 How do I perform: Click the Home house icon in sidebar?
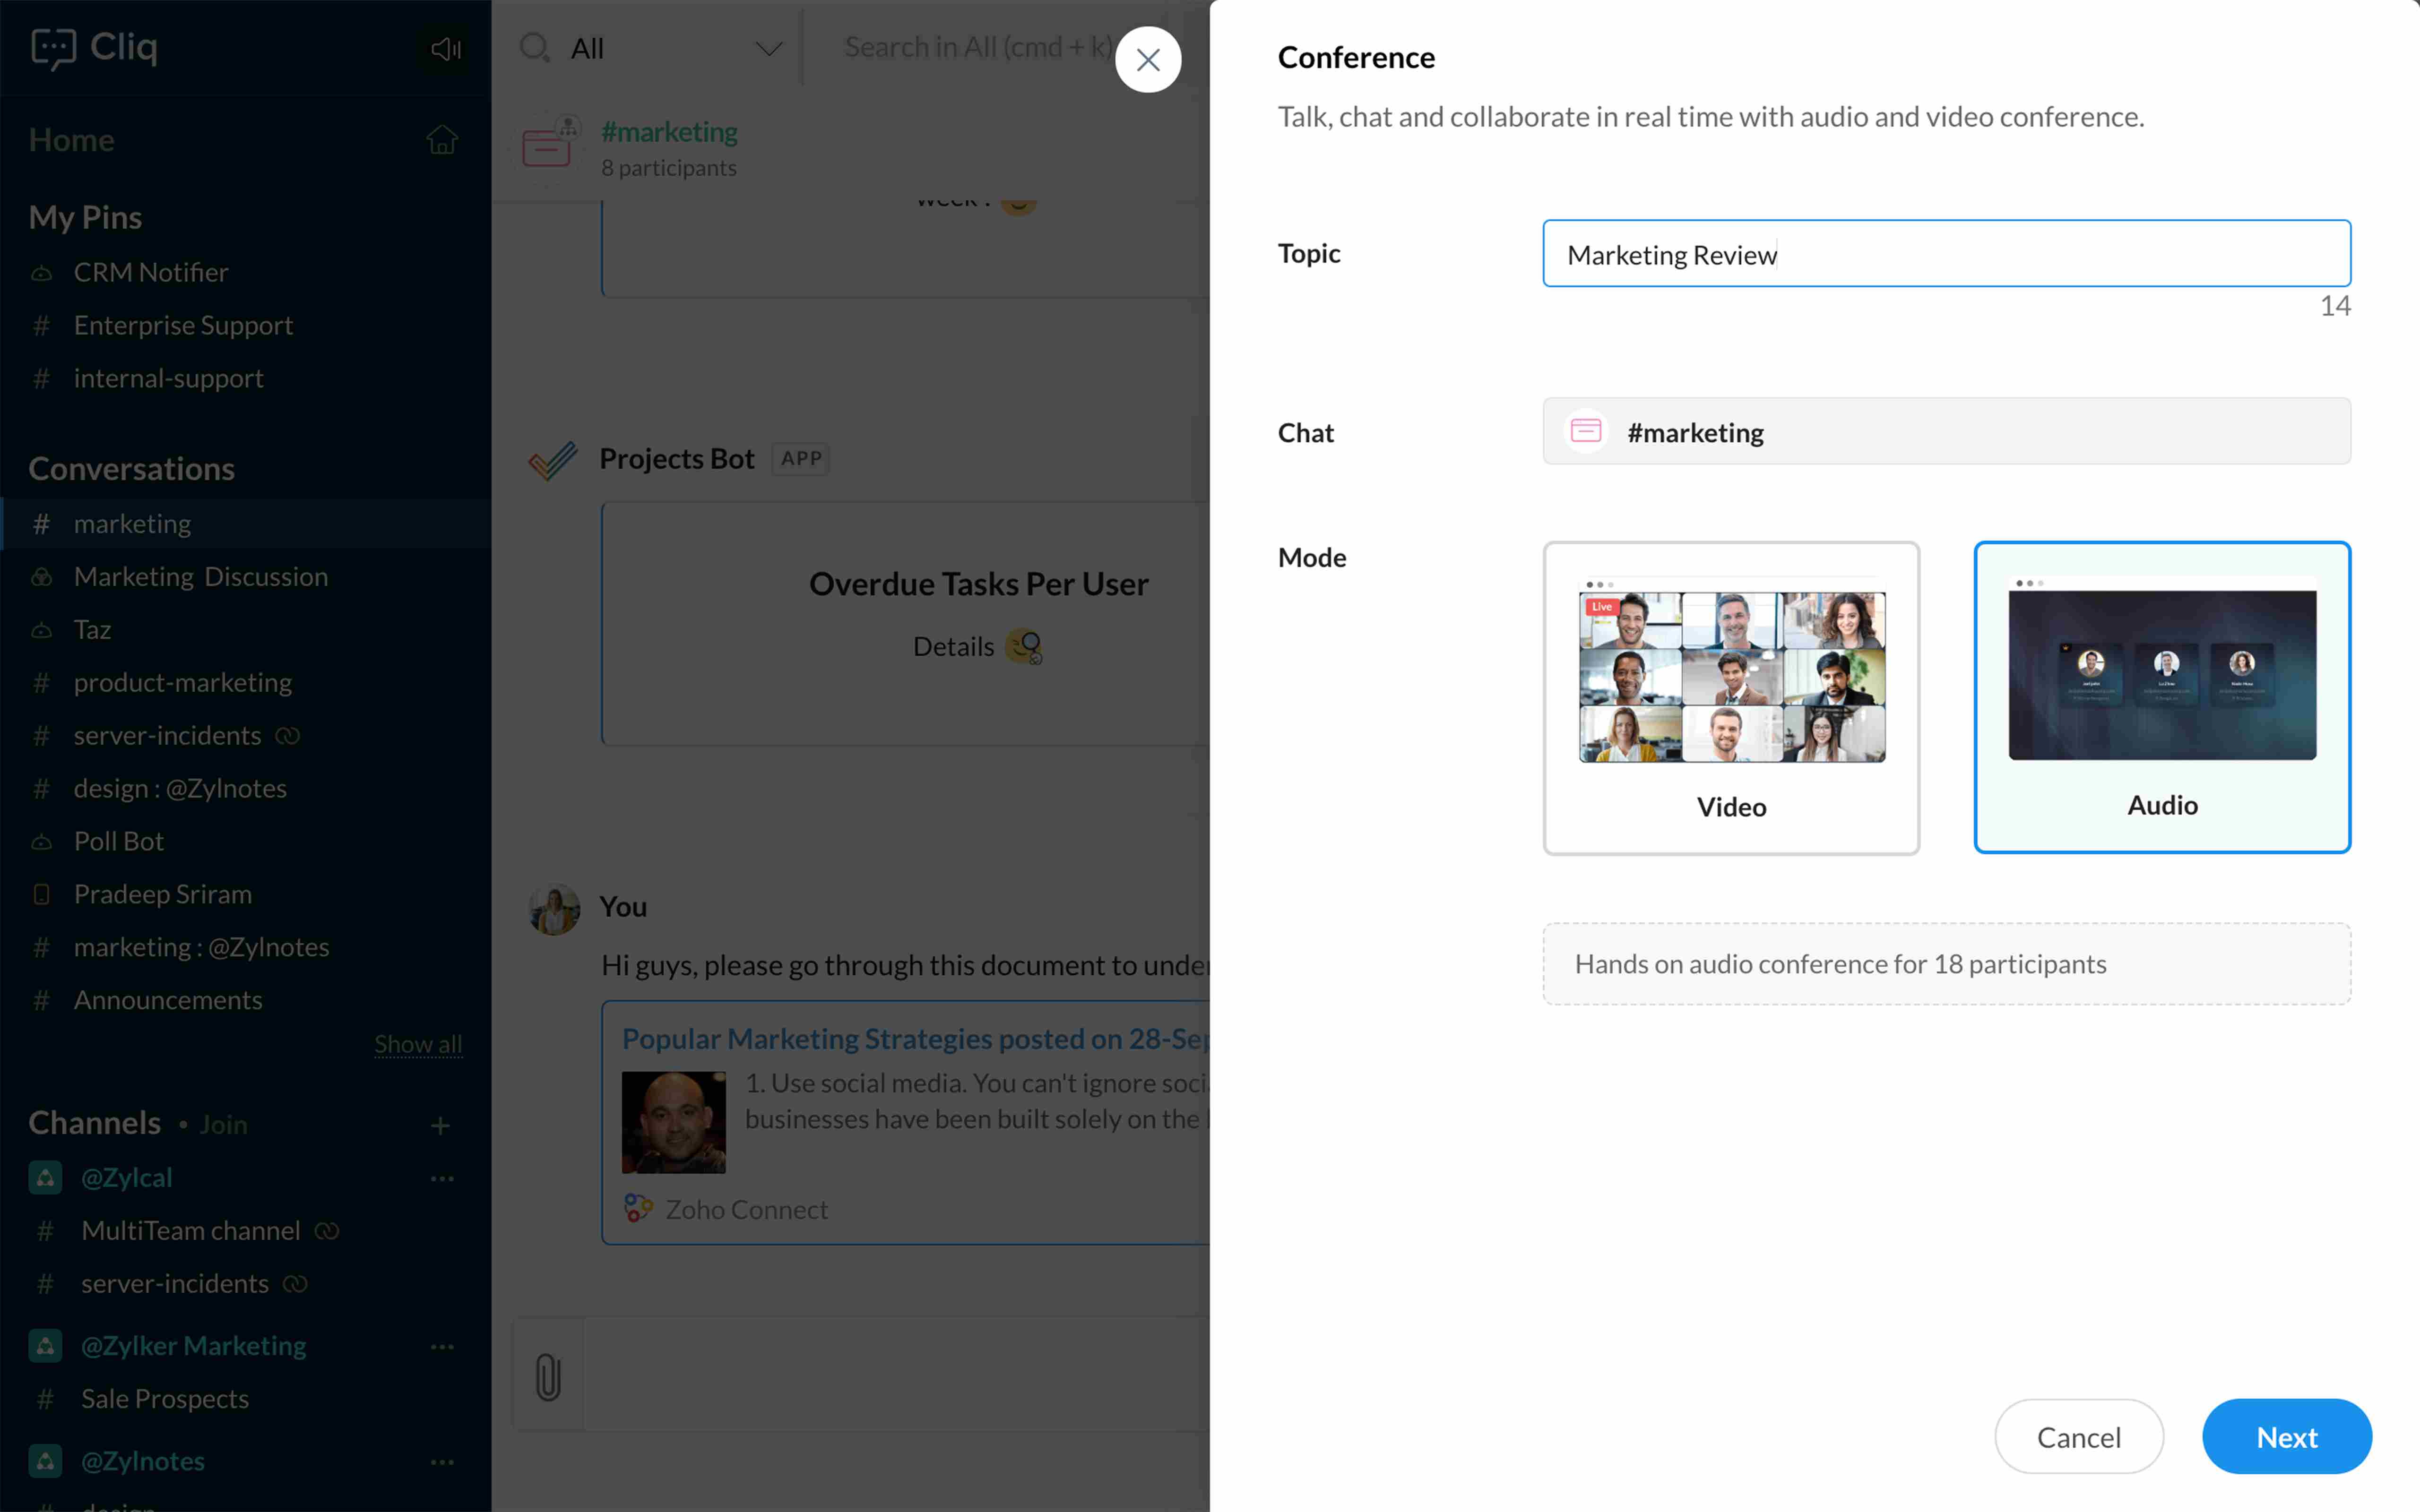(x=441, y=140)
